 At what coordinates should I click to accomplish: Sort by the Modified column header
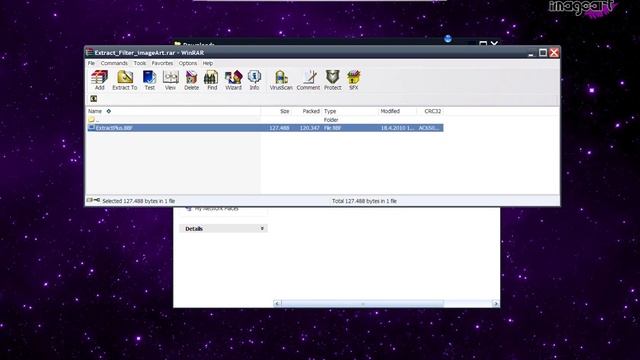click(x=398, y=111)
